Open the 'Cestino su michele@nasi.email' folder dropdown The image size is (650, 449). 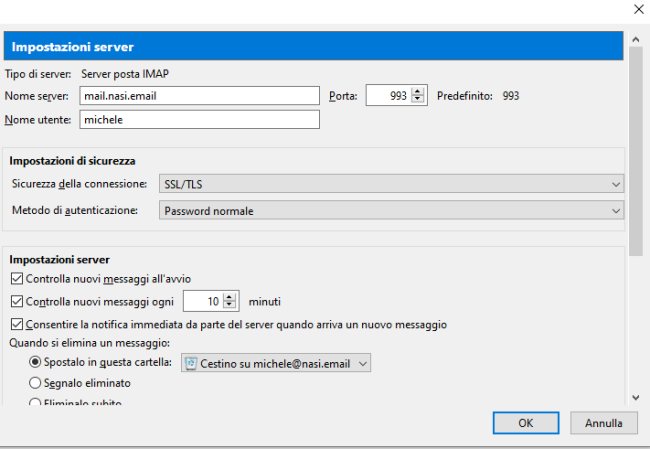[x=276, y=364]
